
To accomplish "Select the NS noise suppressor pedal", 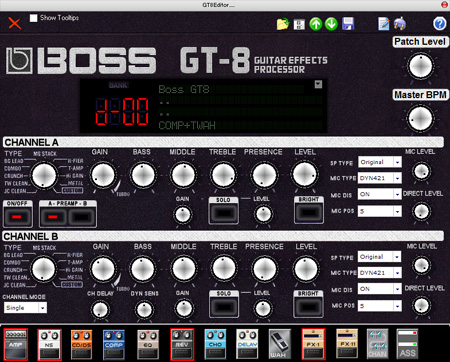I will click(49, 344).
